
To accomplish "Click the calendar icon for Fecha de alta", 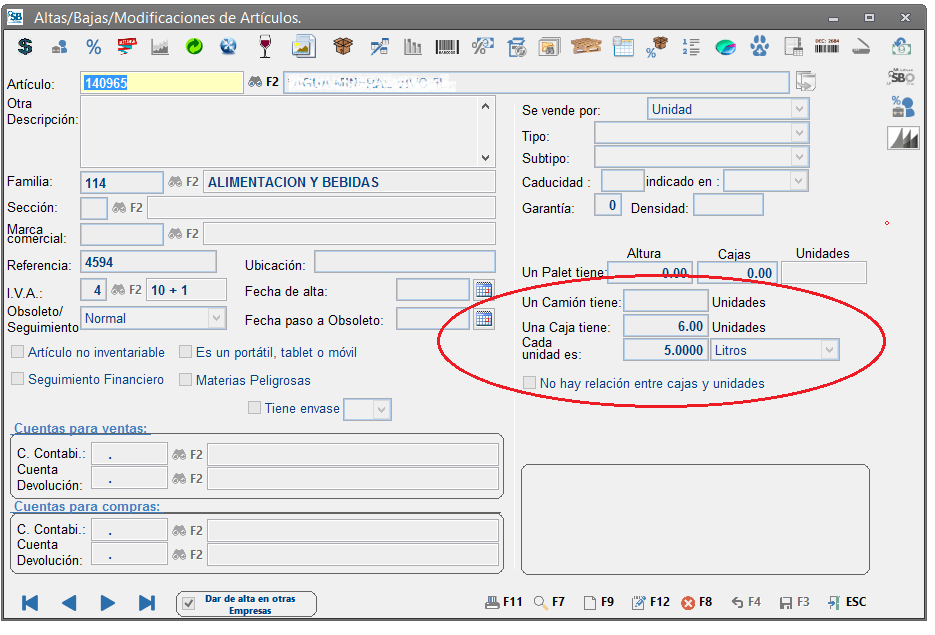I will coord(484,291).
